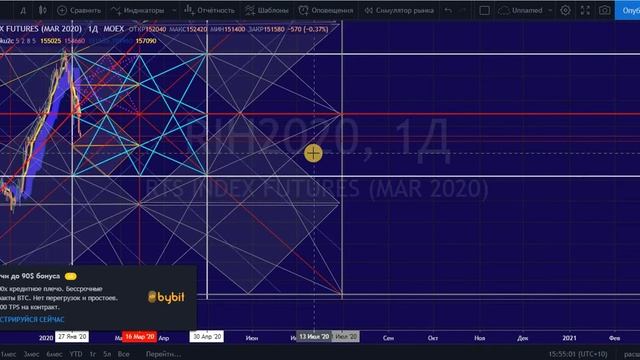Click the МИН 151400 low price value
This screenshot has width=640, height=360.
227,29
